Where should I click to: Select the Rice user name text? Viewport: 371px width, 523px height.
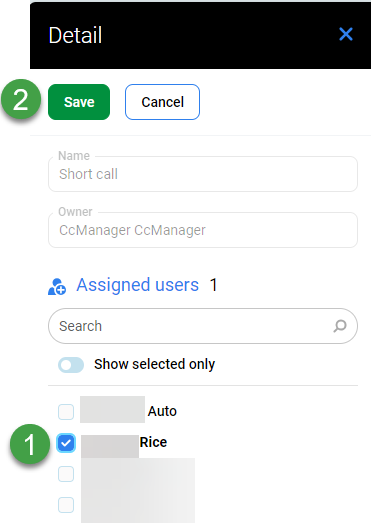pyautogui.click(x=153, y=442)
